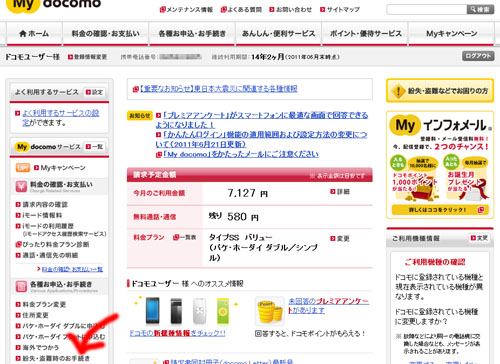Click the ログアウト button

[478, 56]
